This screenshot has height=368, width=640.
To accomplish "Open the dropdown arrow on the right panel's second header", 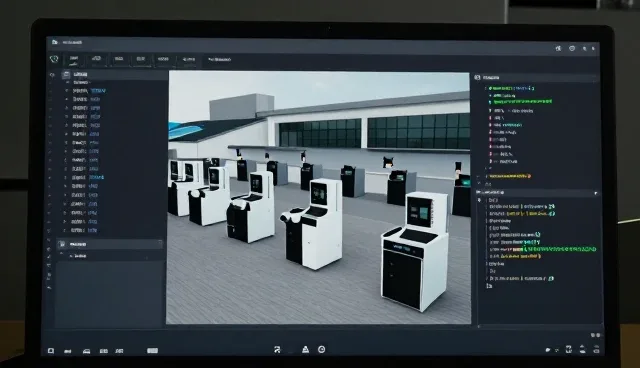I will click(596, 193).
